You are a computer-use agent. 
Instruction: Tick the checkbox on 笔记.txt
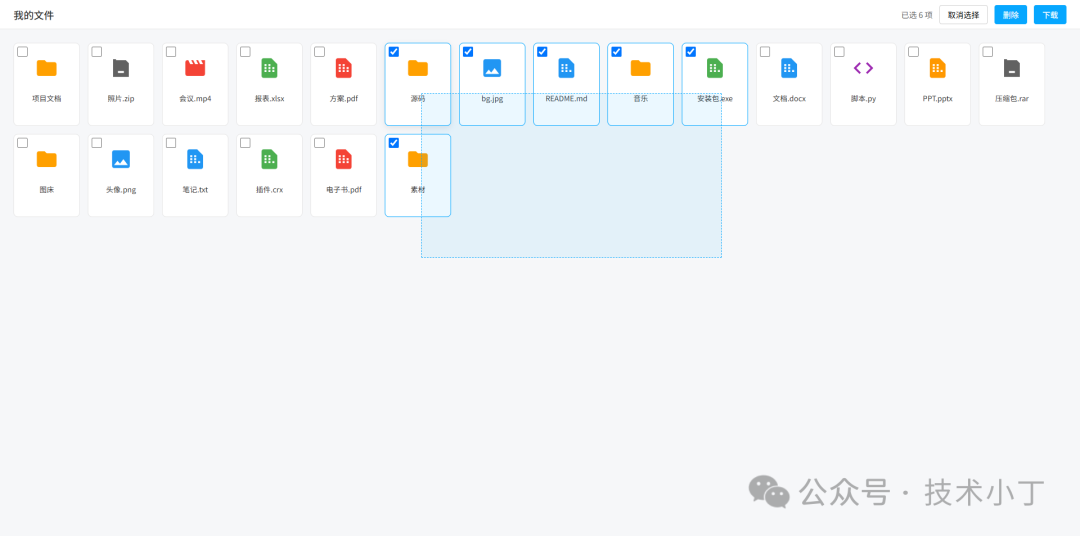point(171,143)
